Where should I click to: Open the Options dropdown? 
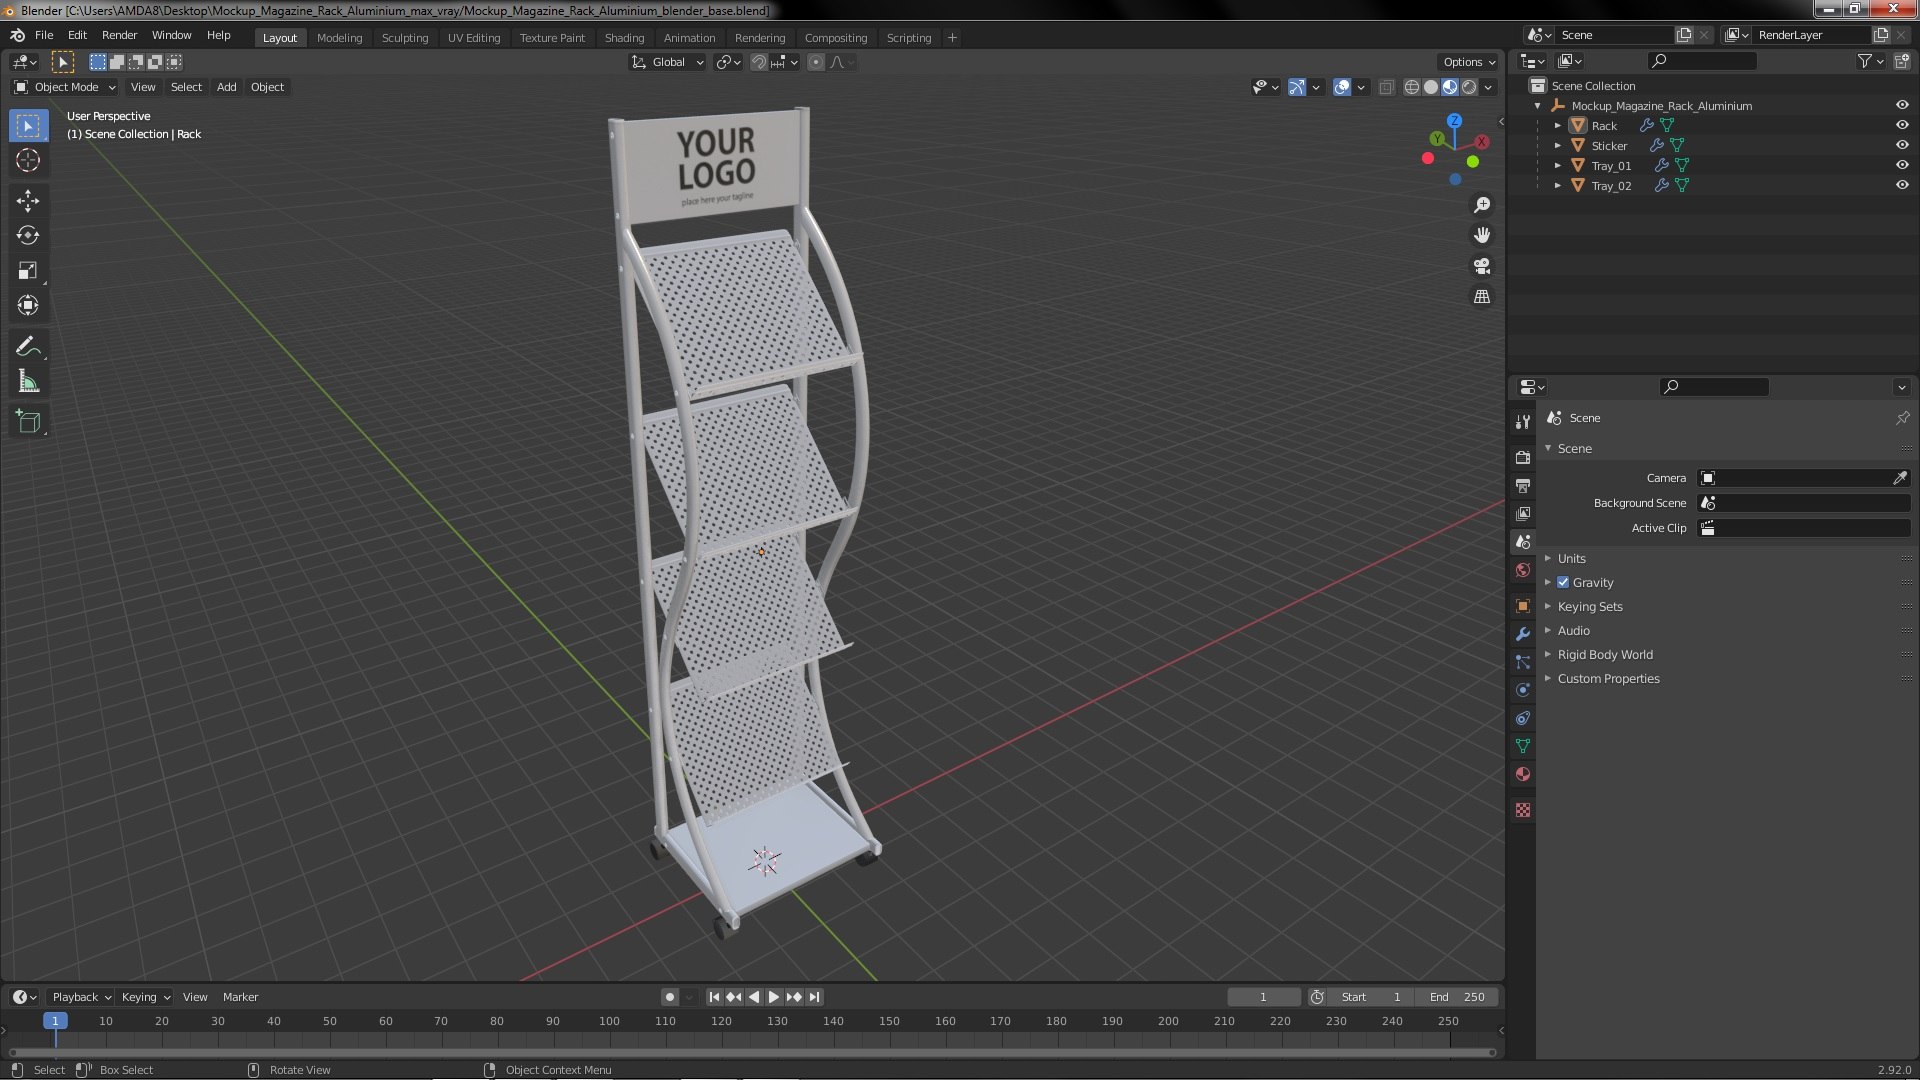tap(1469, 62)
